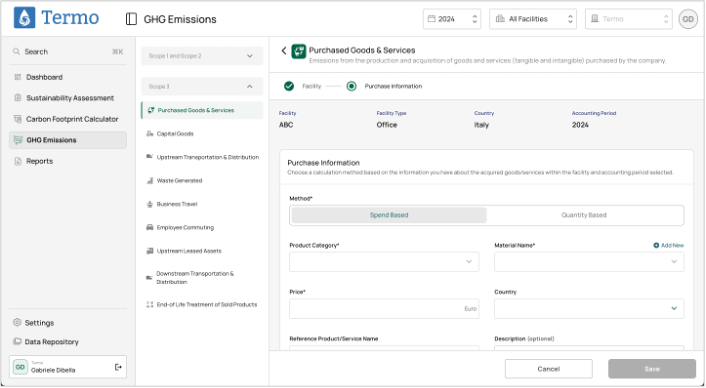Click the logout icon next to Gabriele Dibella
The image size is (706, 388).
[x=118, y=367]
